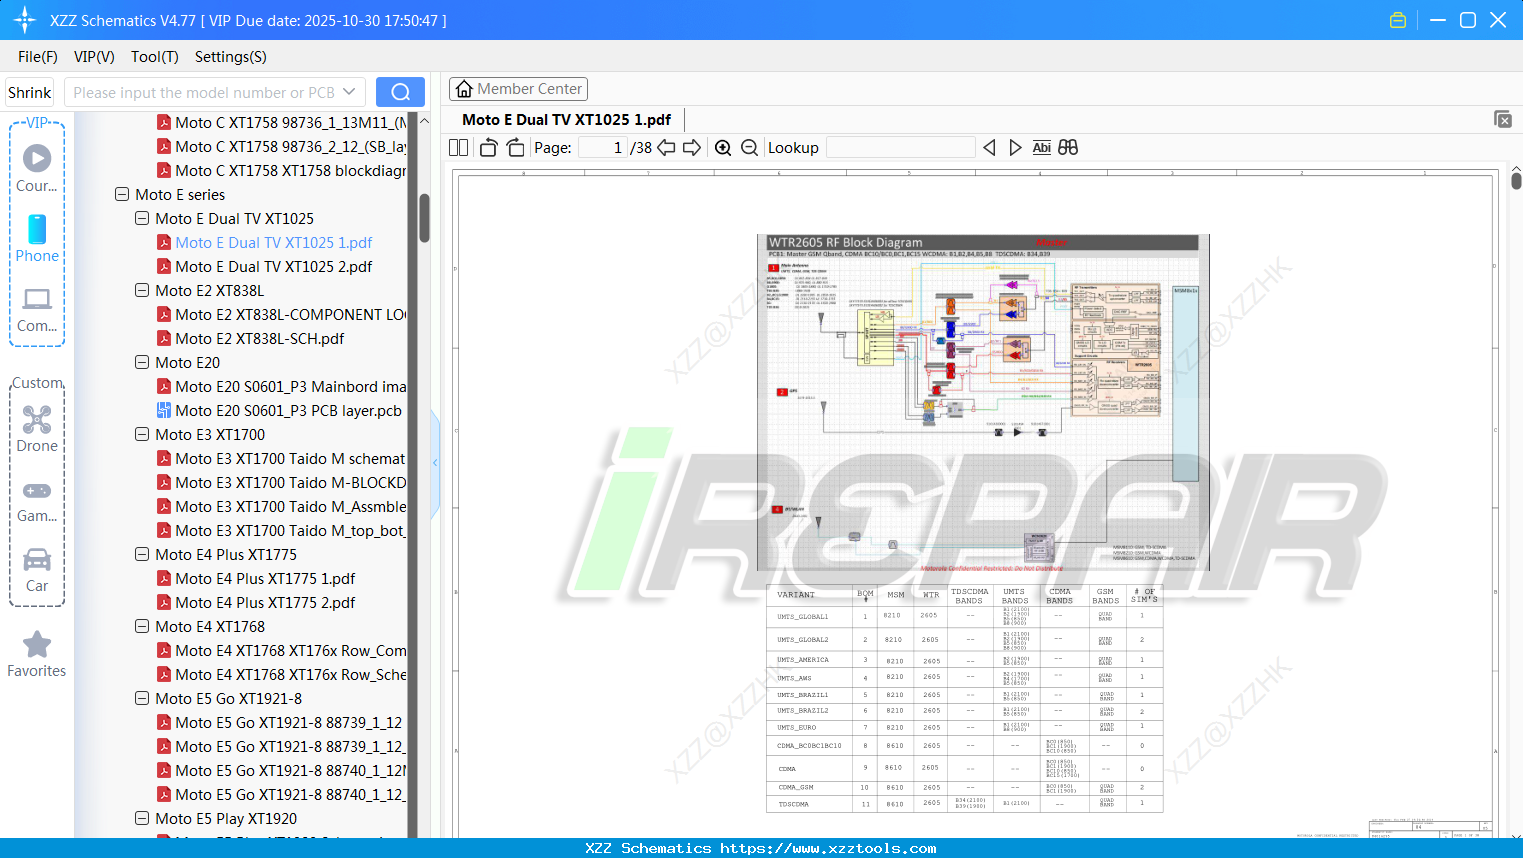Click the PDF icon of Moto E Dual TV XT1025 2.pdf
Viewport: 1523px width, 858px height.
[x=164, y=266]
